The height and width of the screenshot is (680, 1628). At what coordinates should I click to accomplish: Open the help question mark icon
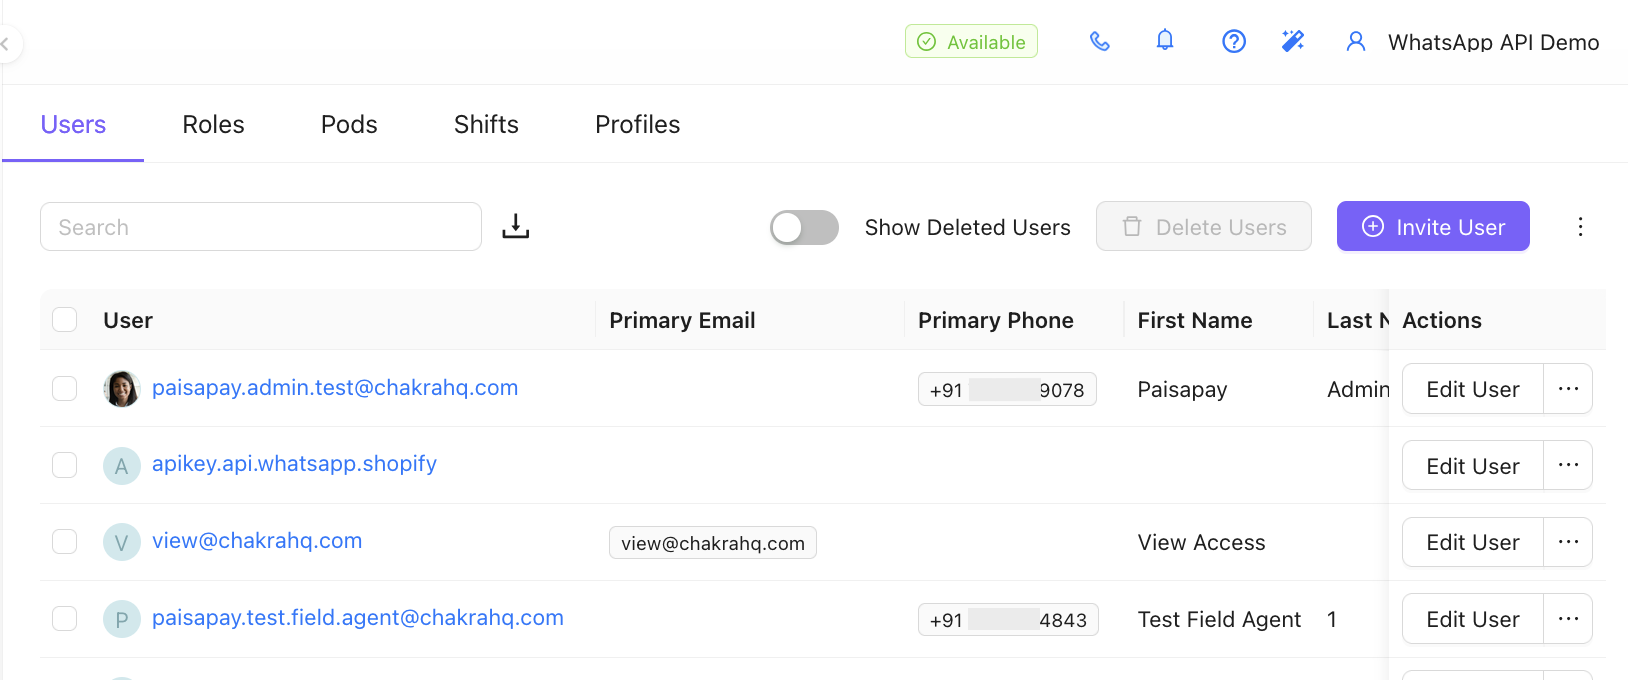tap(1234, 41)
